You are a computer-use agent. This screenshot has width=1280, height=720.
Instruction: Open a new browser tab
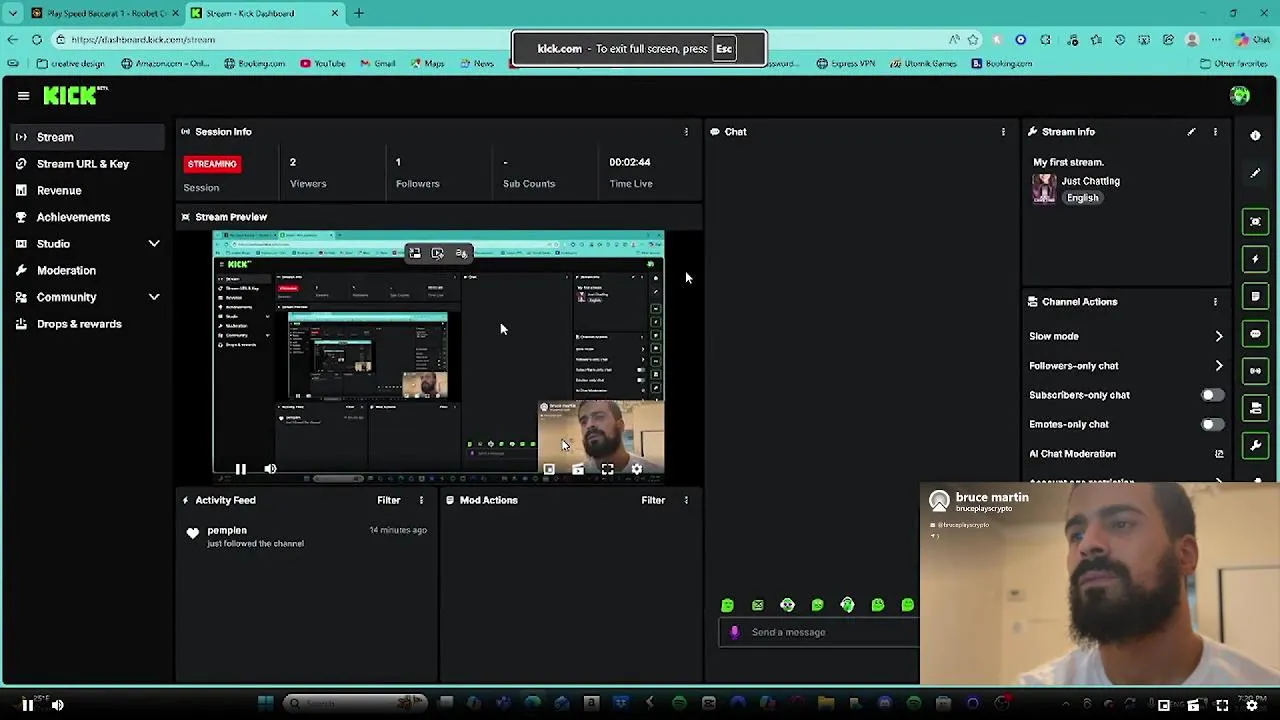coord(358,13)
